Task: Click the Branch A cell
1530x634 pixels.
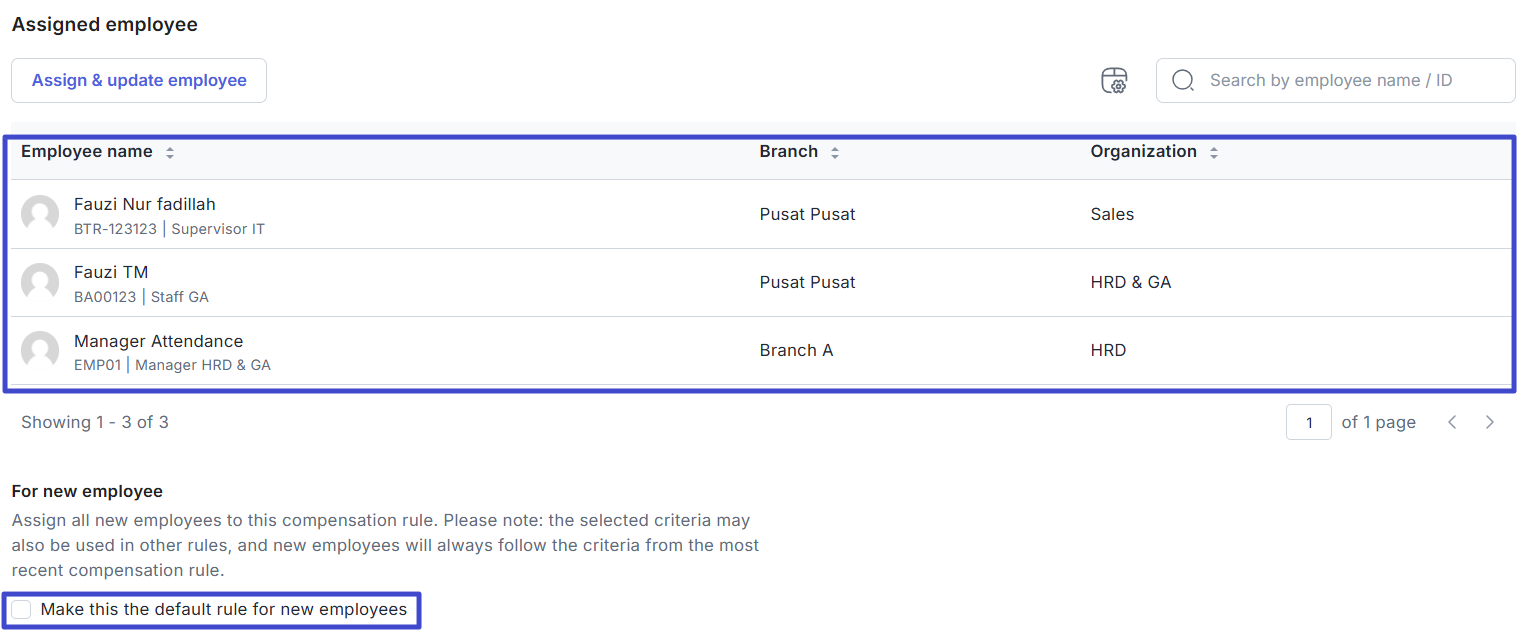Action: point(796,351)
